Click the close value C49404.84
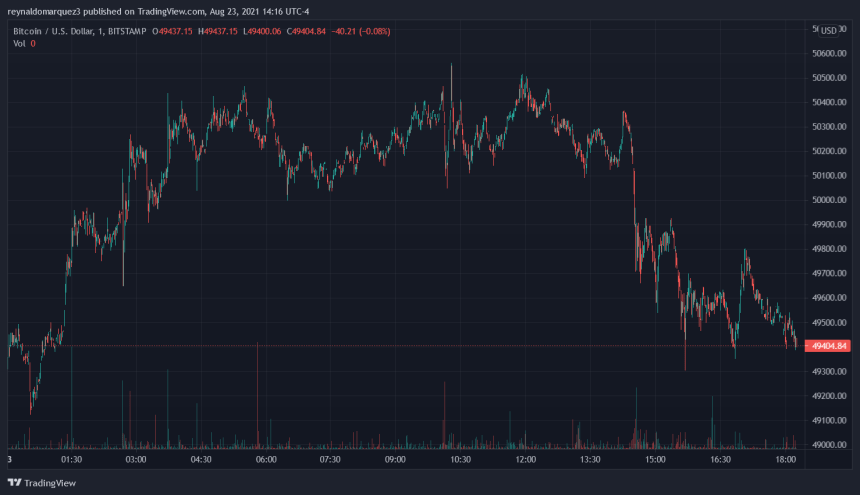The width and height of the screenshot is (860, 495). click(x=306, y=31)
